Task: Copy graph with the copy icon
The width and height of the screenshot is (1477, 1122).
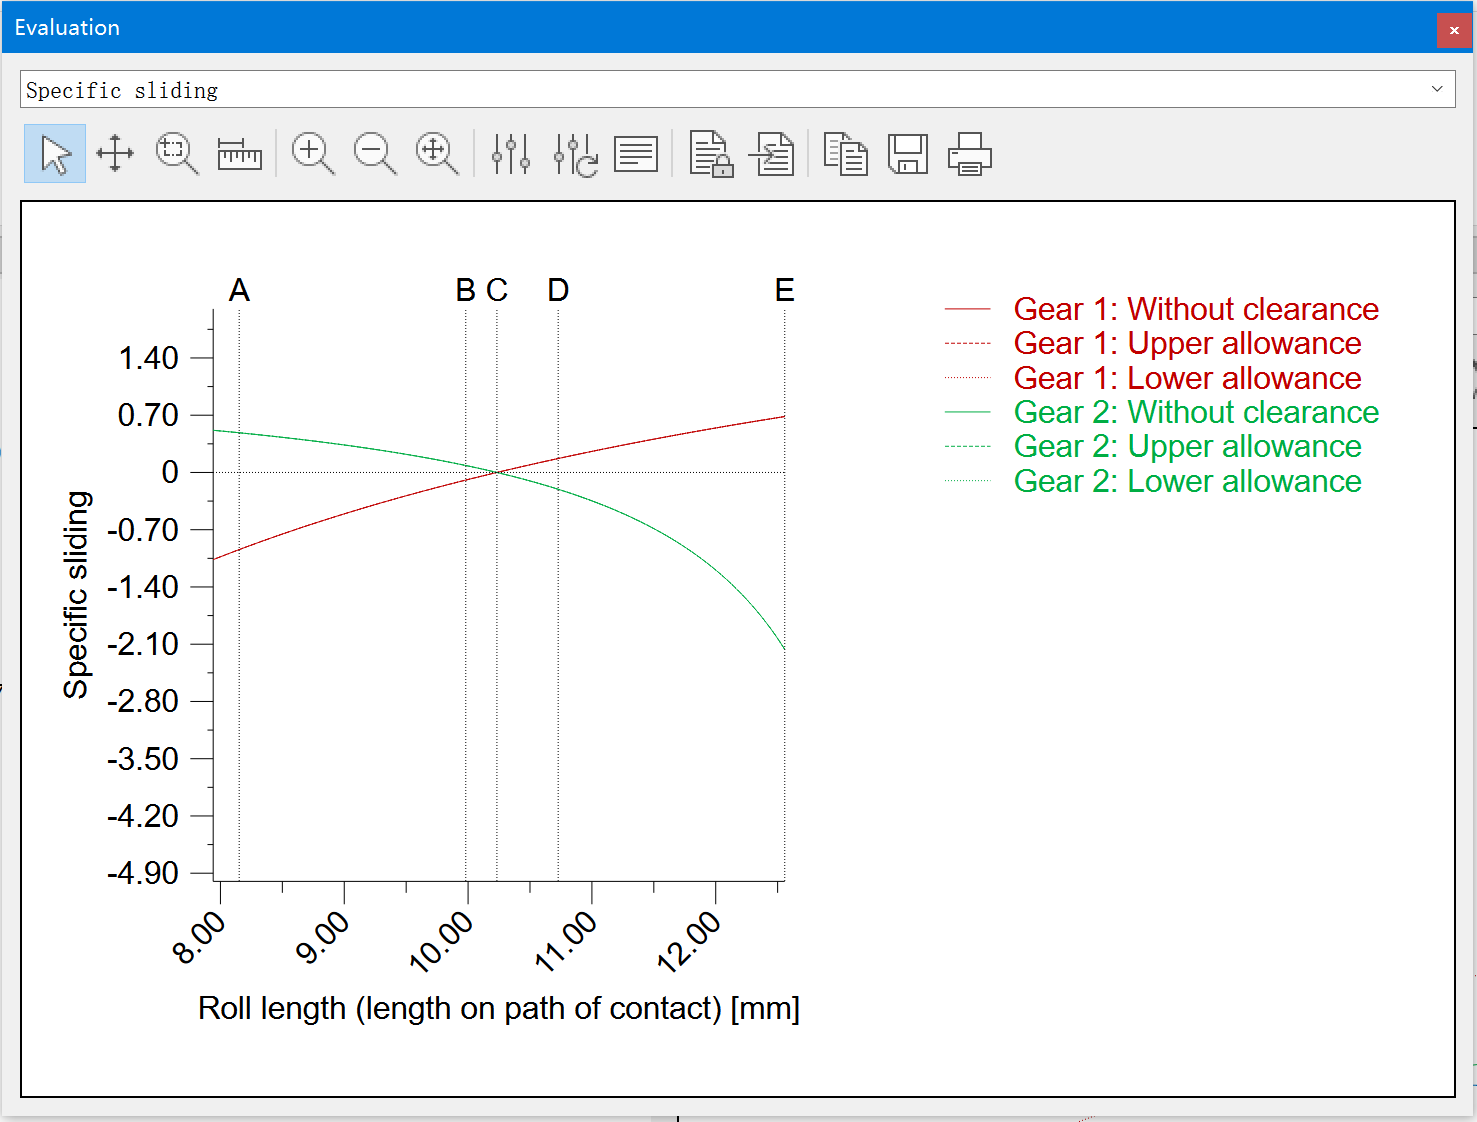Action: pos(846,154)
